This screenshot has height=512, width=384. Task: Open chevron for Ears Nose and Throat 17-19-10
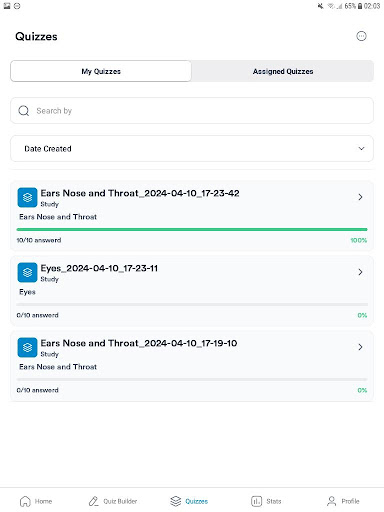[x=360, y=347]
